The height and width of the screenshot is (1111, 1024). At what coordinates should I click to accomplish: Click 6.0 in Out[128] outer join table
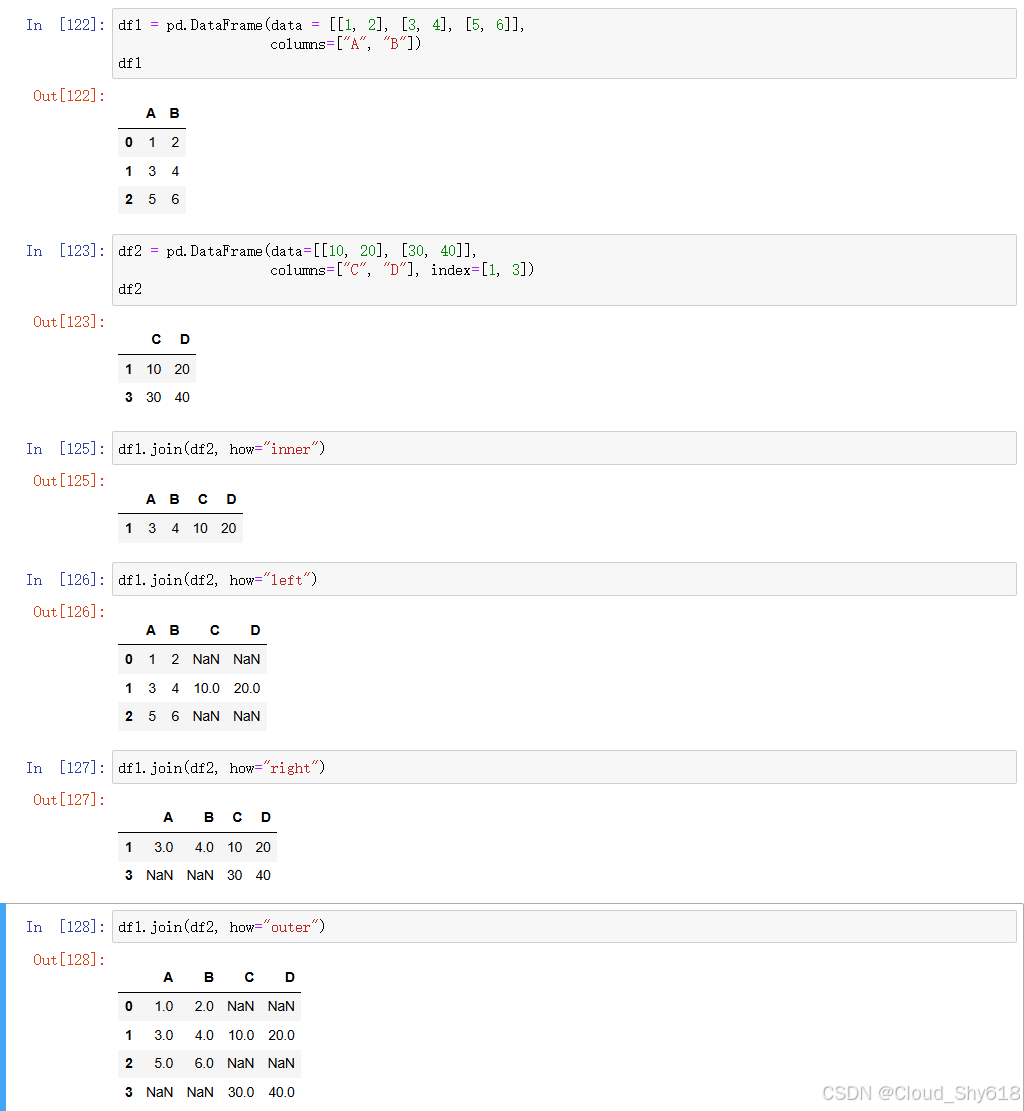(204, 1063)
